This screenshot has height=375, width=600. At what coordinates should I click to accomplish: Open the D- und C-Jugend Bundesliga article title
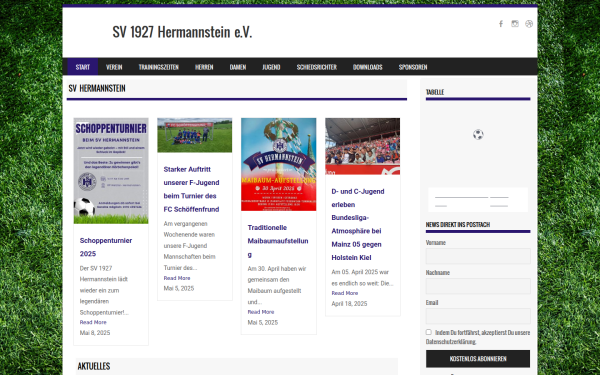[357, 224]
